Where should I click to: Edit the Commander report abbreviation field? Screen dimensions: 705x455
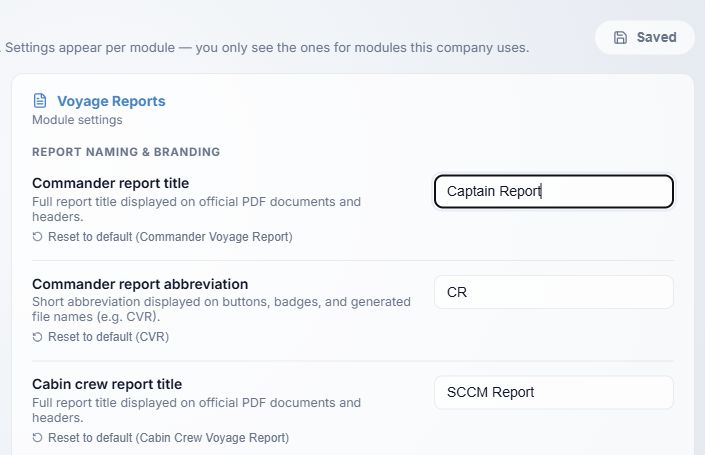(553, 292)
